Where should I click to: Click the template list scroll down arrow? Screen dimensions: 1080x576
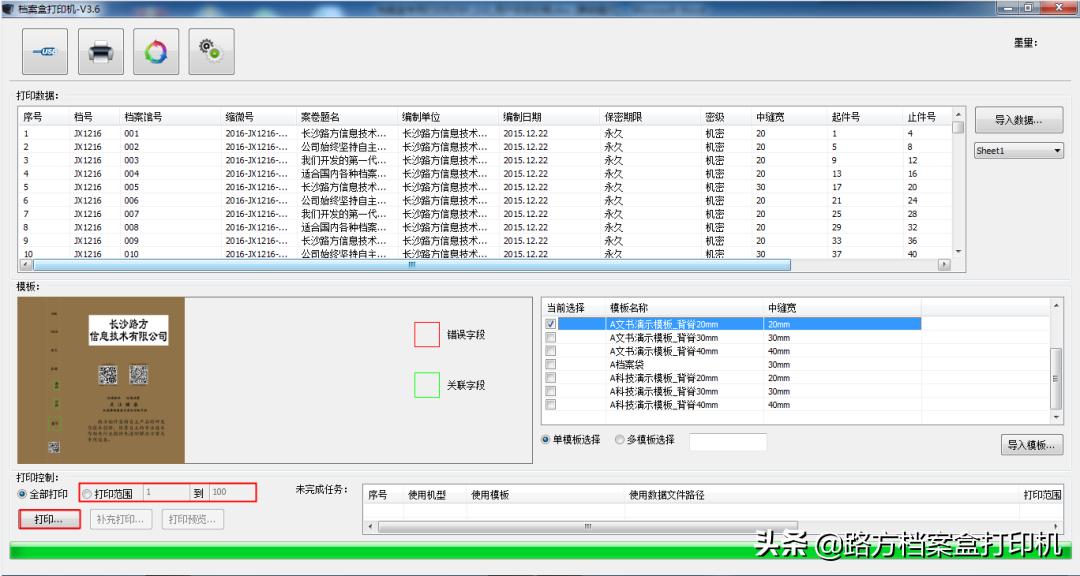(x=1055, y=418)
